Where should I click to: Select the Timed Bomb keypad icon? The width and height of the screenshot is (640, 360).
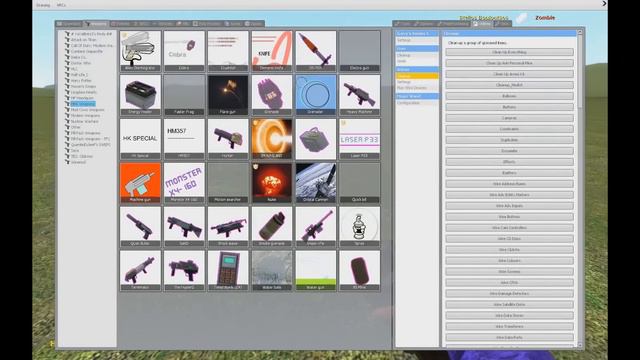[x=228, y=270]
